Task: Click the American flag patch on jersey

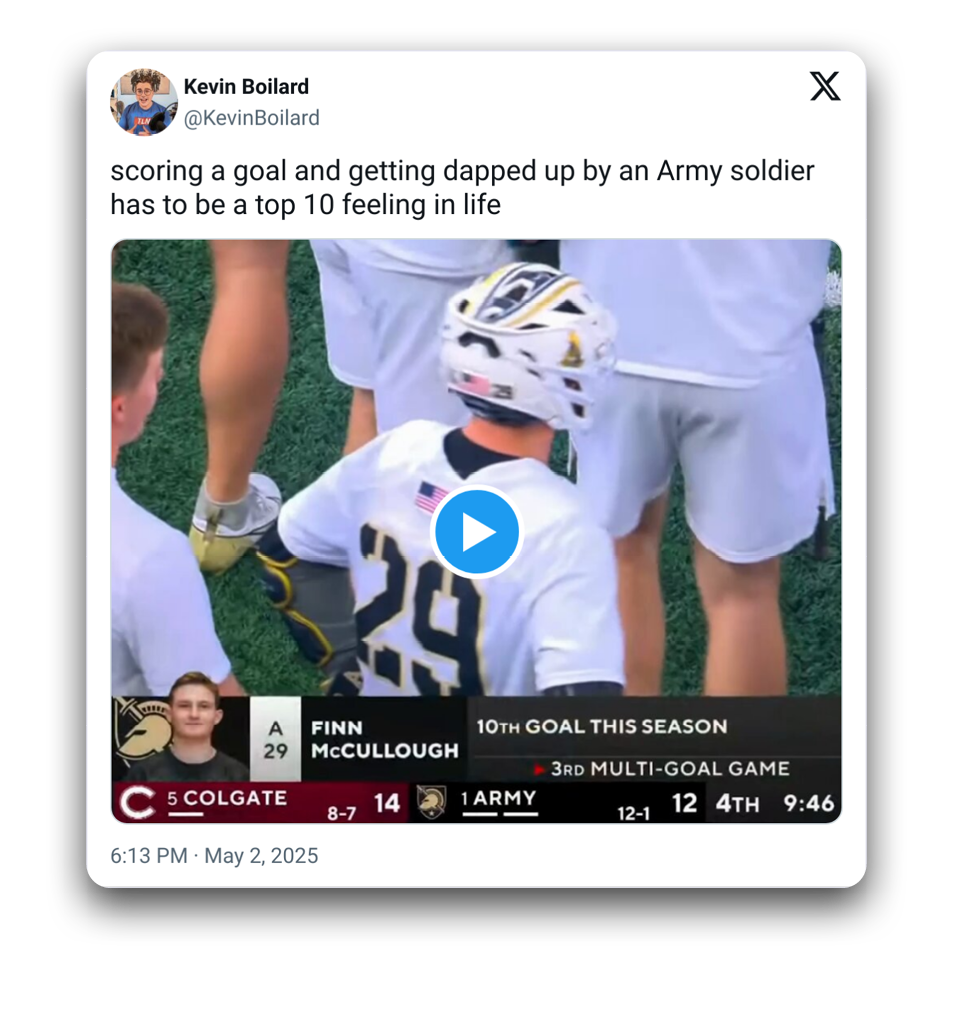Action: 432,496
